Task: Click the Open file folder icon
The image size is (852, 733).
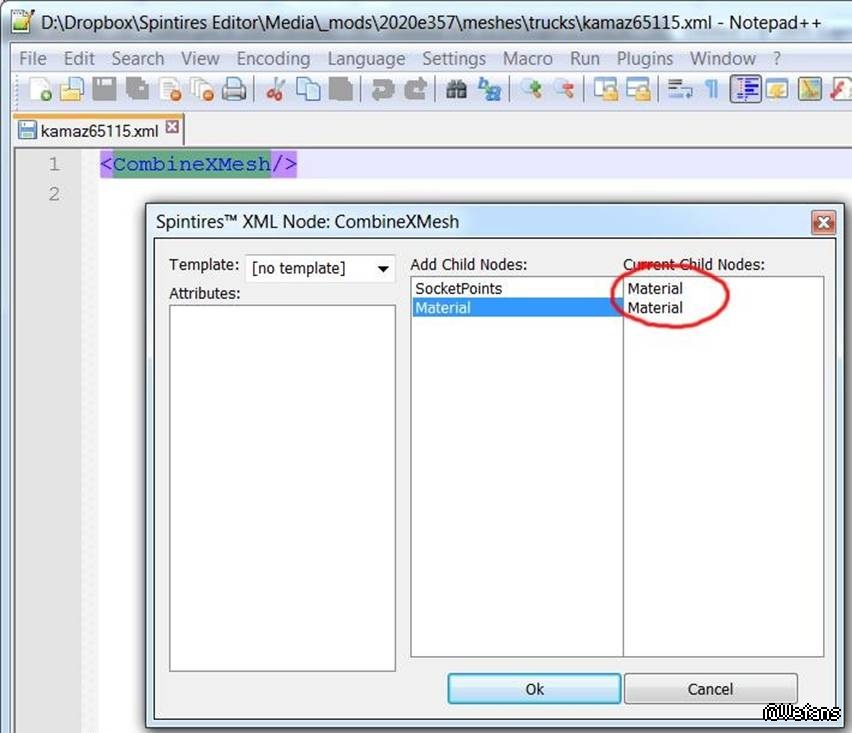Action: pos(71,91)
